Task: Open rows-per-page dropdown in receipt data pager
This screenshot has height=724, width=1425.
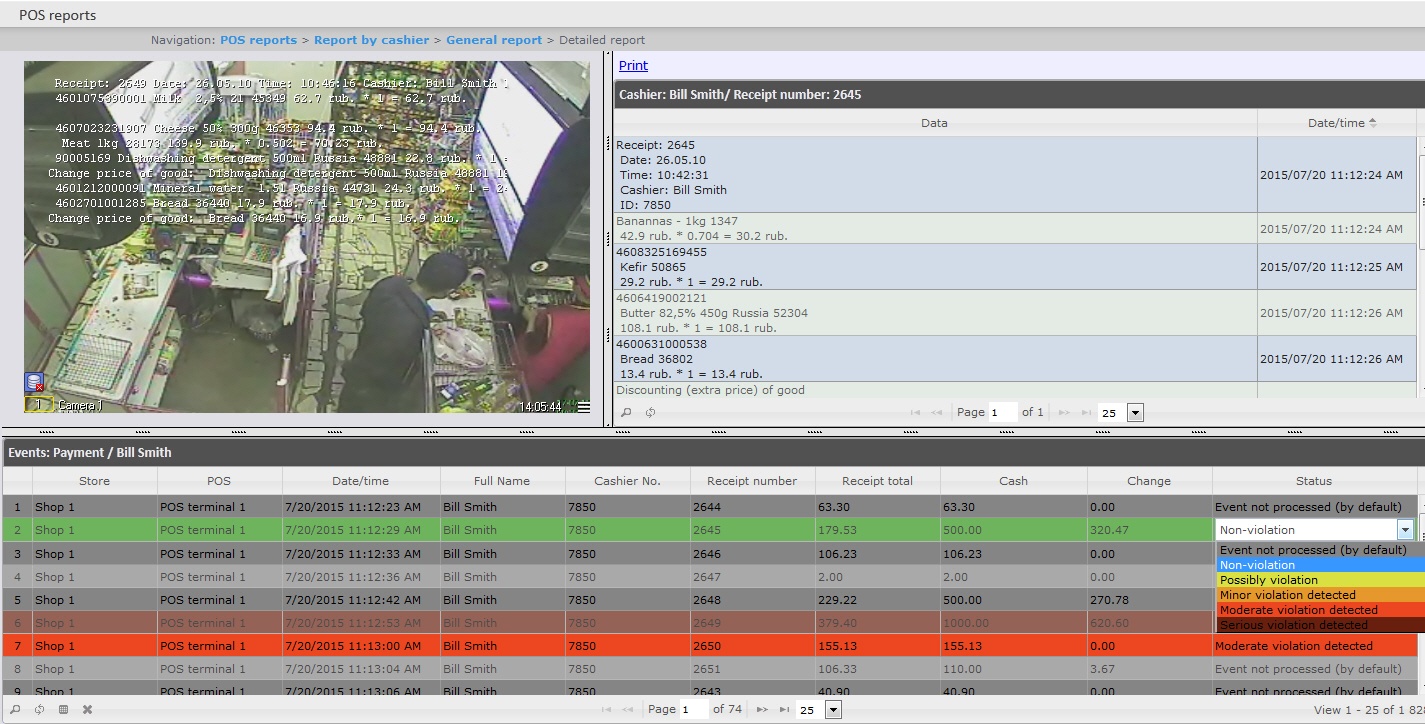Action: tap(1134, 412)
